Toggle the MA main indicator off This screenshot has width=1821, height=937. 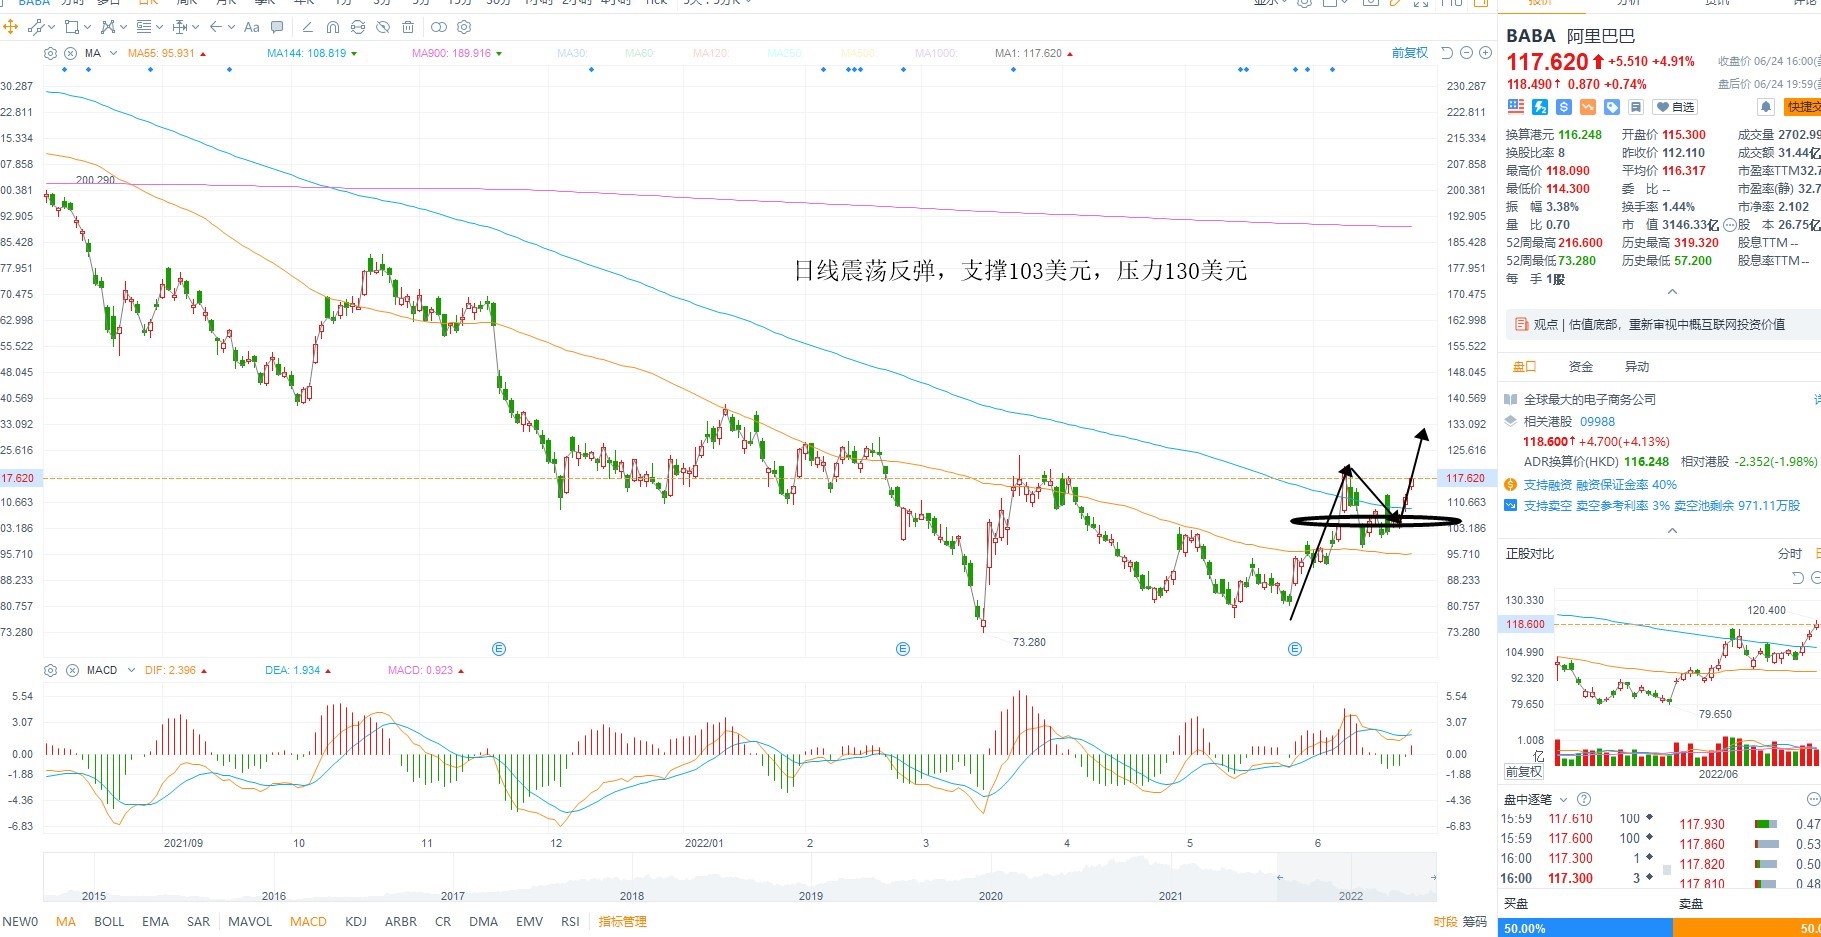point(66,921)
